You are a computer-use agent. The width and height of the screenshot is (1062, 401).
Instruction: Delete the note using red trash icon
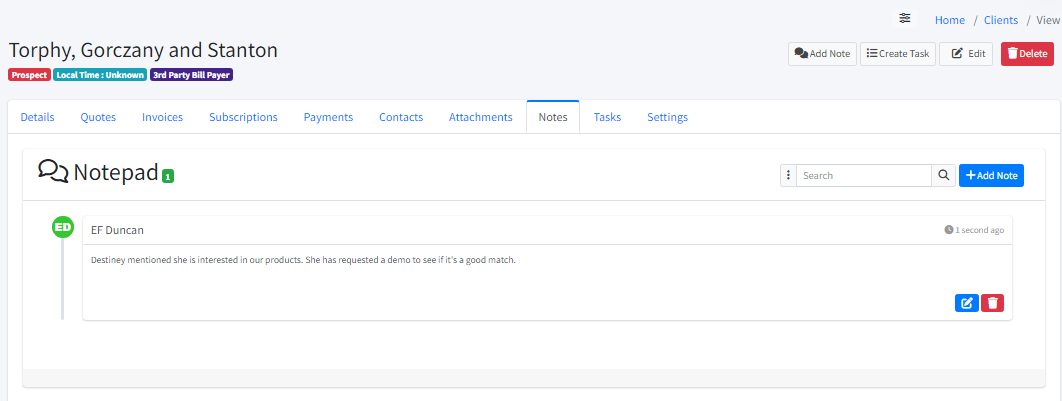coord(992,303)
